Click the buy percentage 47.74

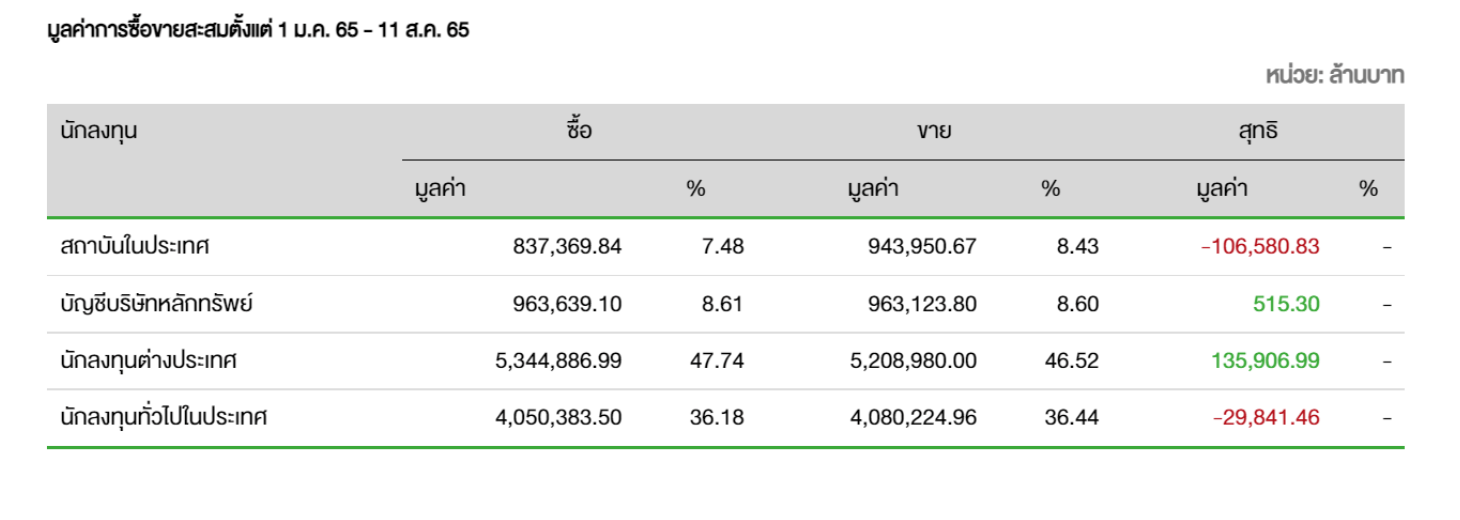[717, 360]
